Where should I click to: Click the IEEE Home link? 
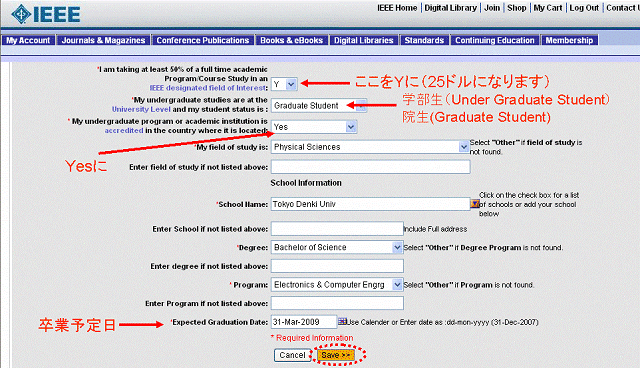point(397,8)
